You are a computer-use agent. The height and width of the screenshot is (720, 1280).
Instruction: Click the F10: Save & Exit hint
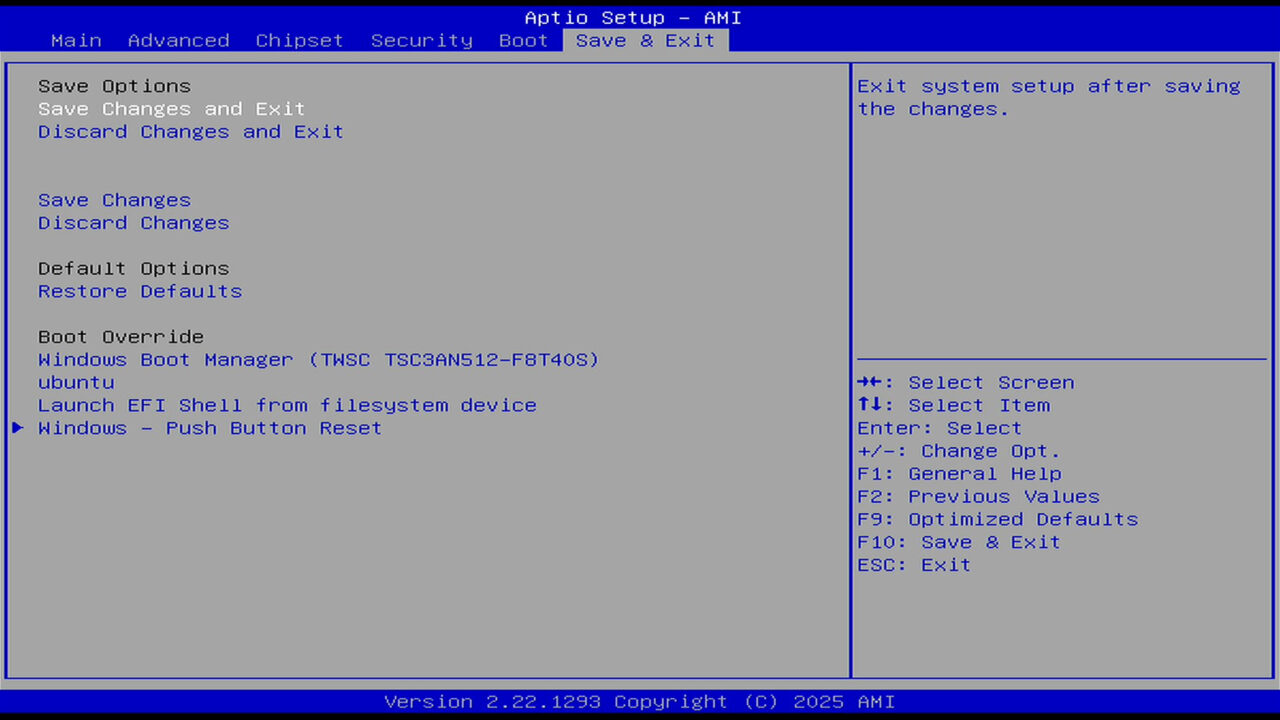tap(959, 542)
